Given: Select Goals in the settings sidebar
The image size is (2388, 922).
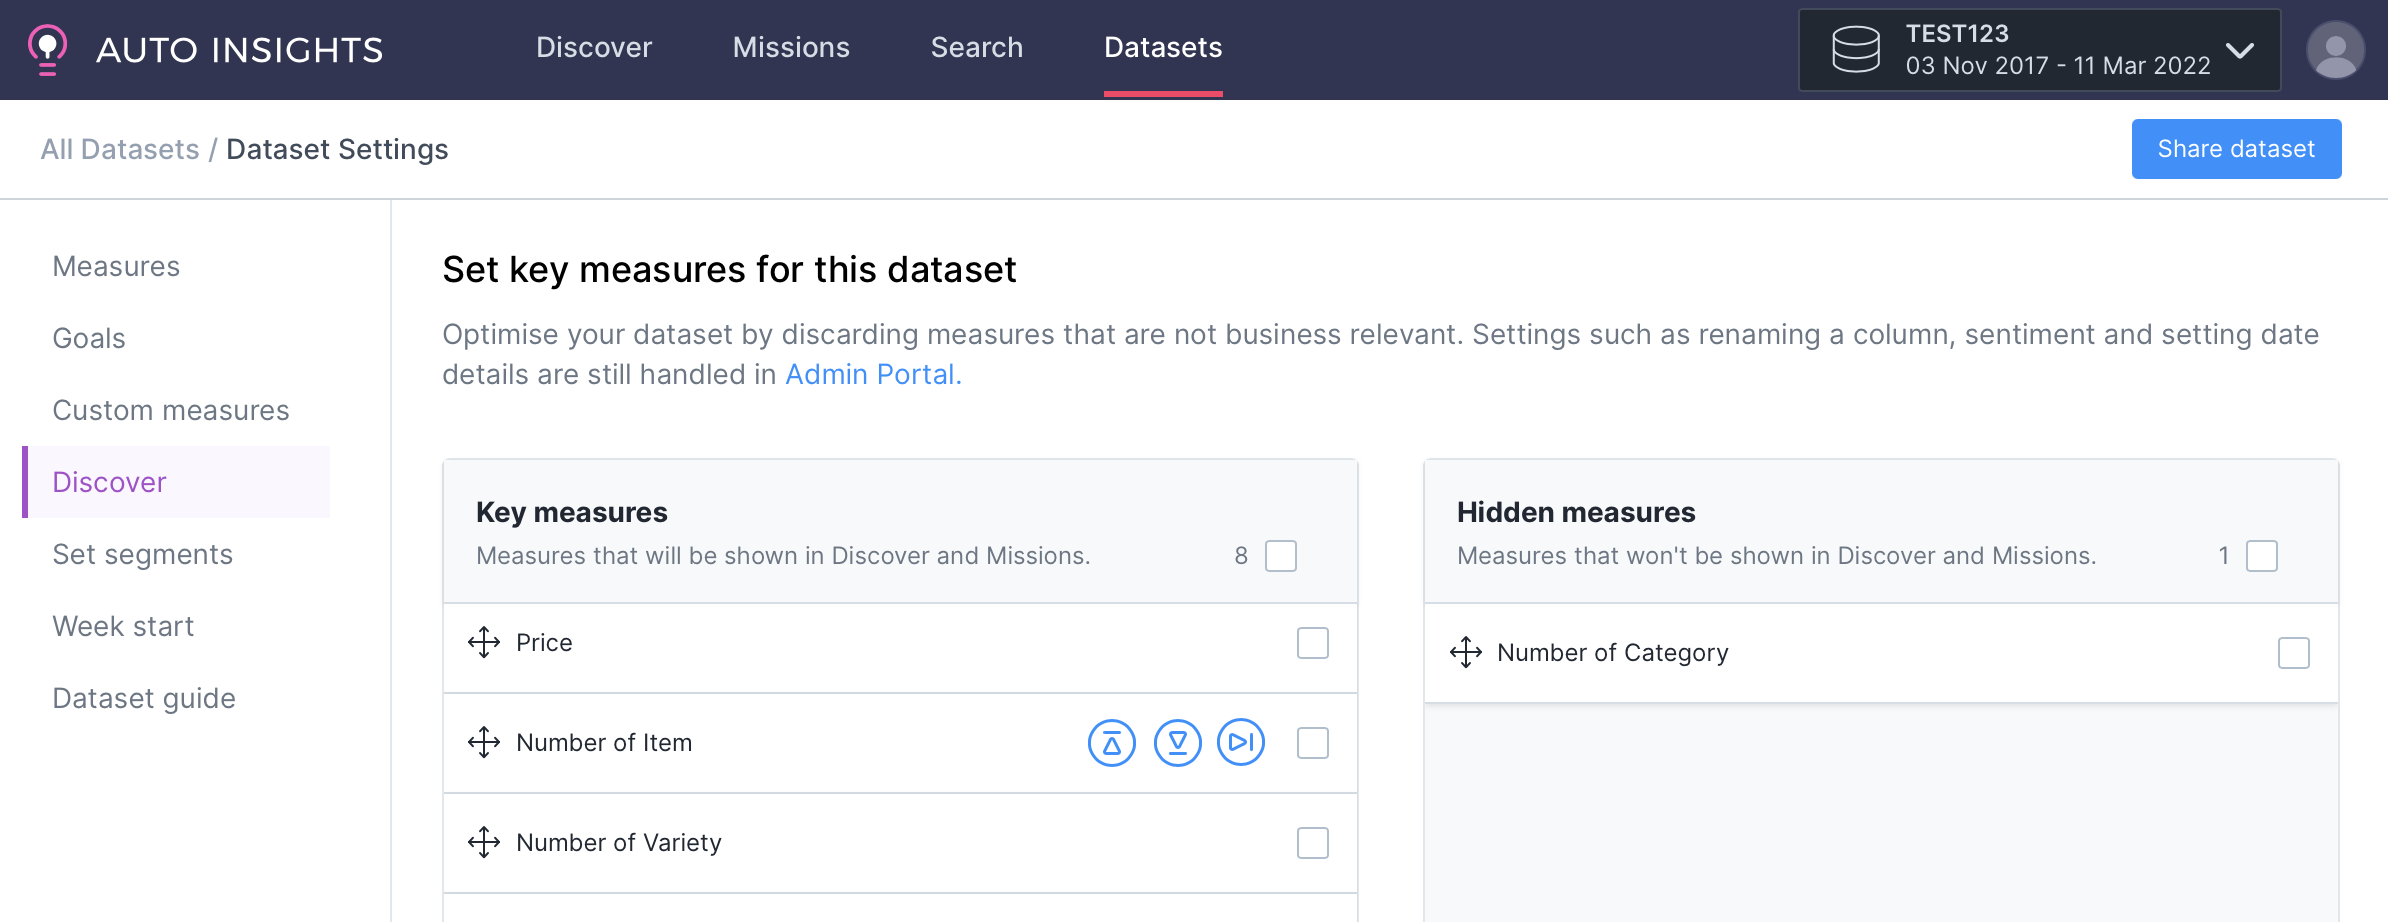Looking at the screenshot, I should (89, 338).
